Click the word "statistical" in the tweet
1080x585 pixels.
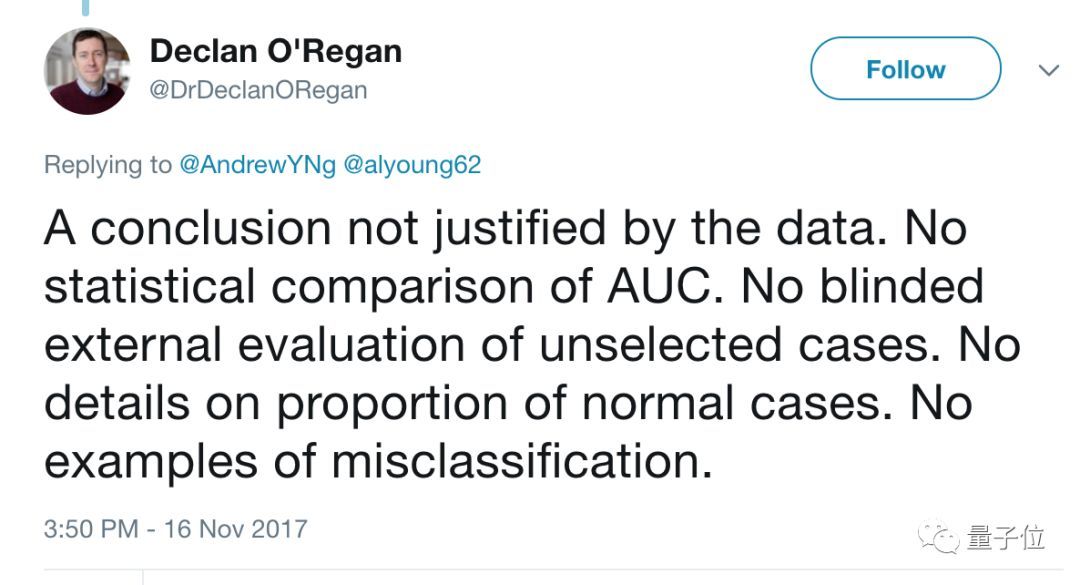[x=150, y=287]
